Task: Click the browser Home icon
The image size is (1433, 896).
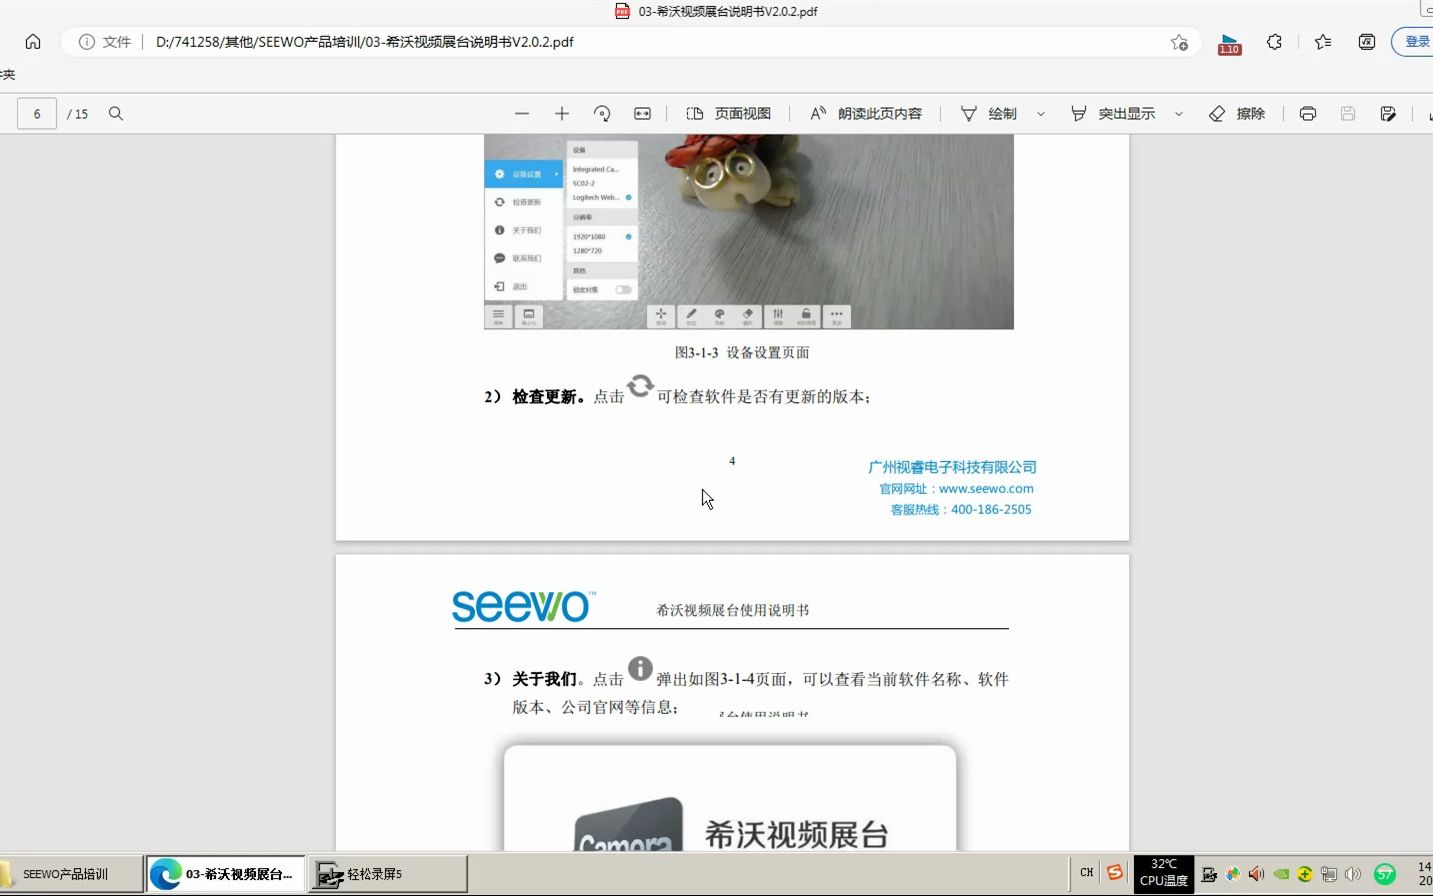Action: (x=33, y=42)
